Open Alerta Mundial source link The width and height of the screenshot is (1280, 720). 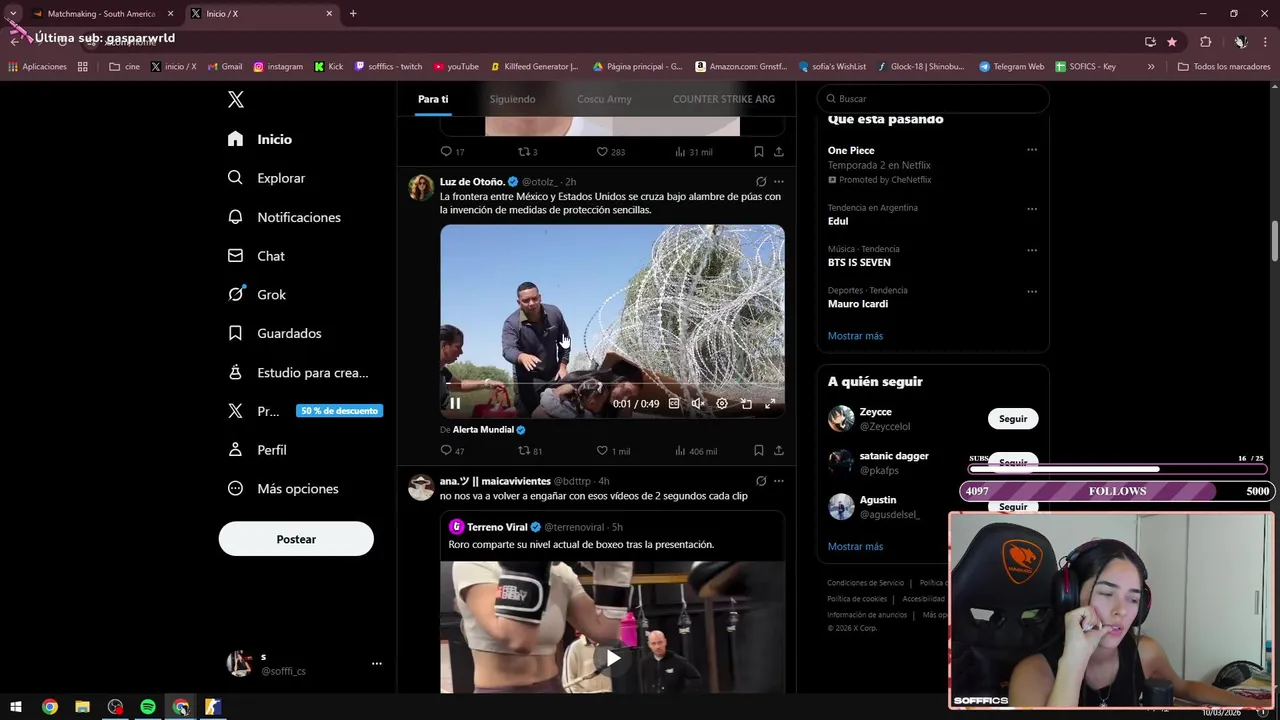coord(488,430)
